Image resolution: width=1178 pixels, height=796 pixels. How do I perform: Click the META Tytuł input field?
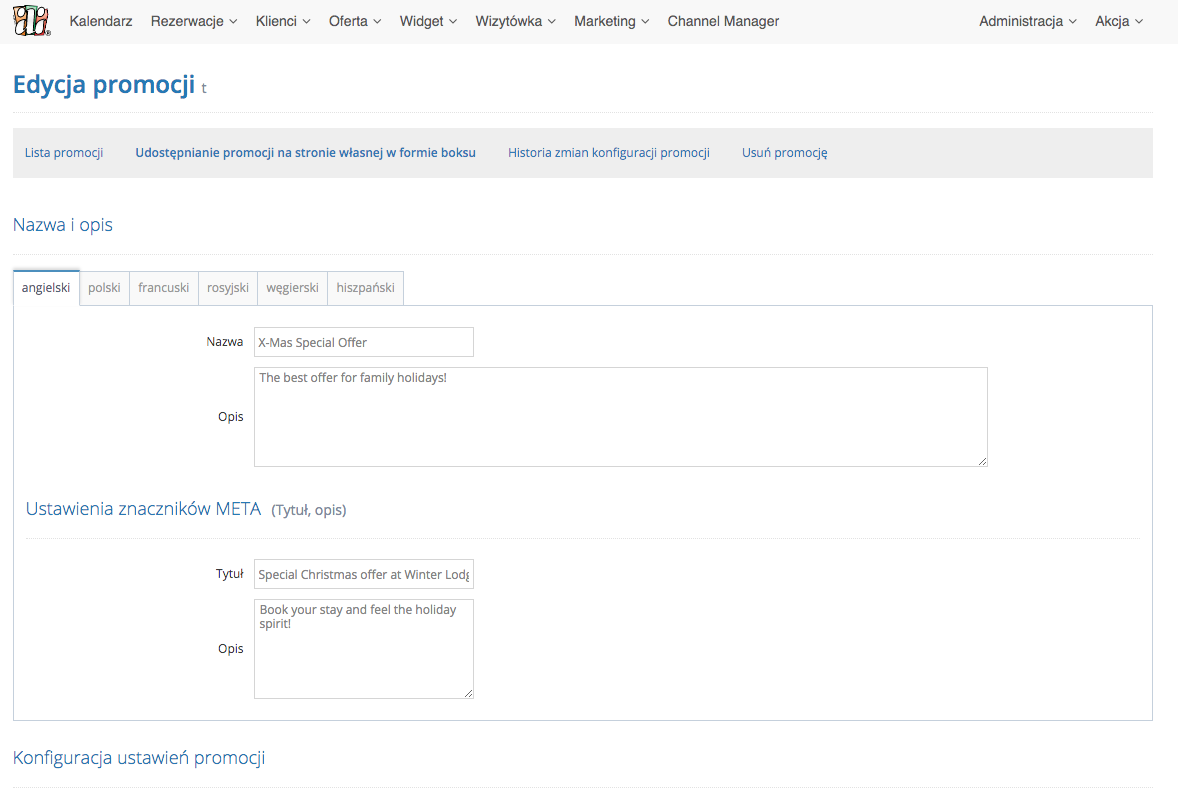pyautogui.click(x=363, y=574)
